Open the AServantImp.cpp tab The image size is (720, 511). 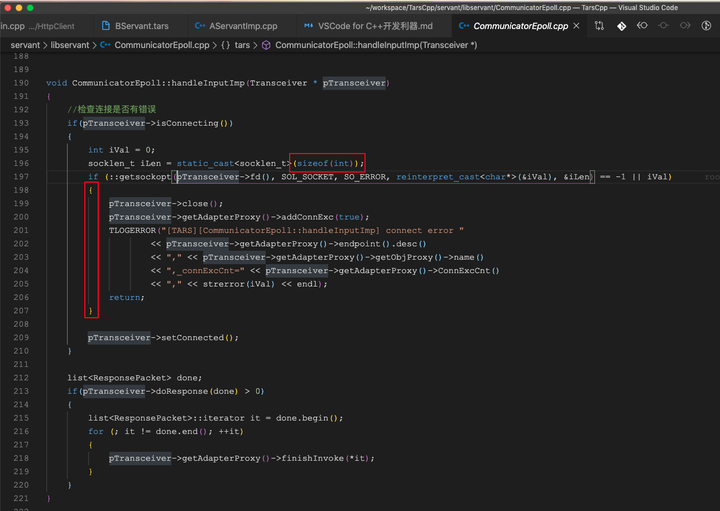coord(236,26)
